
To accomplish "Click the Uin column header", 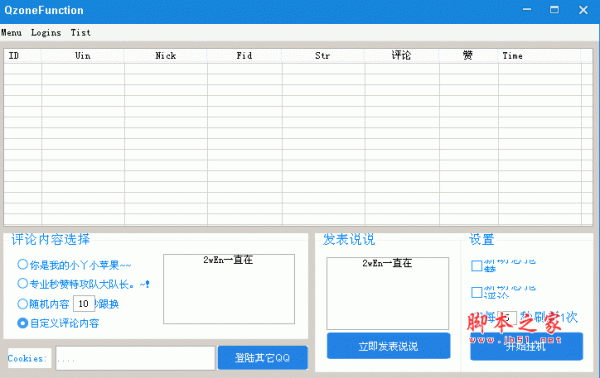I will point(83,56).
